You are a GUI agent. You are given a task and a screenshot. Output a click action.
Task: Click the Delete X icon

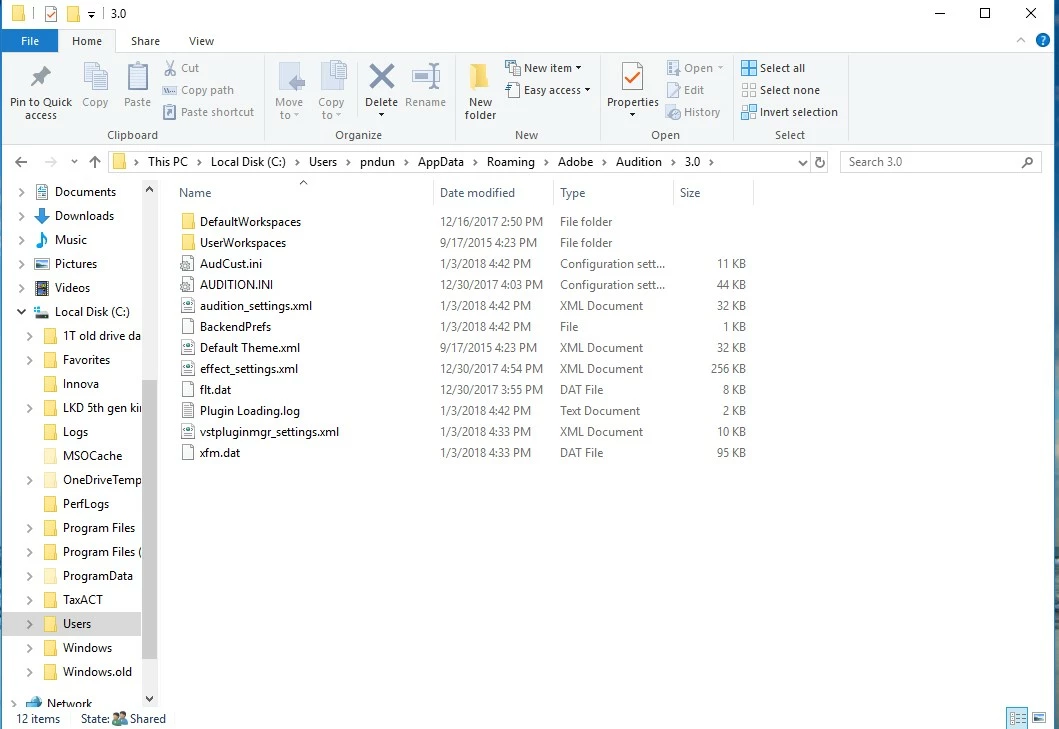pyautogui.click(x=382, y=76)
